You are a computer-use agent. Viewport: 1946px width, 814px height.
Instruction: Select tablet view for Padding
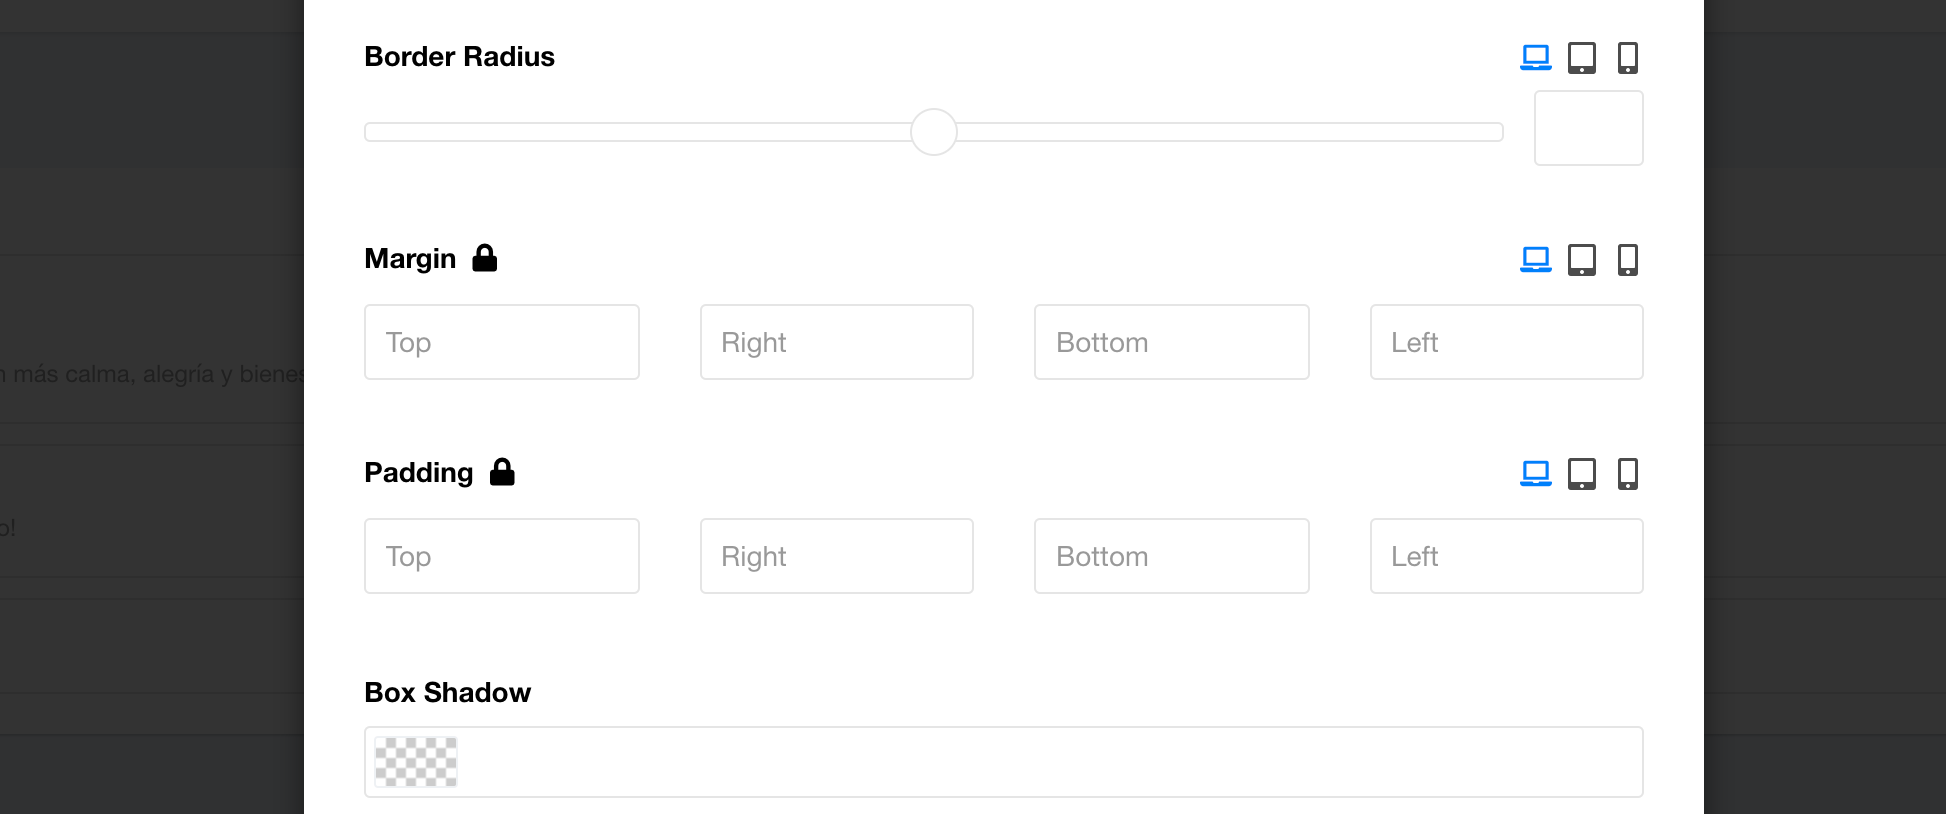[1581, 473]
